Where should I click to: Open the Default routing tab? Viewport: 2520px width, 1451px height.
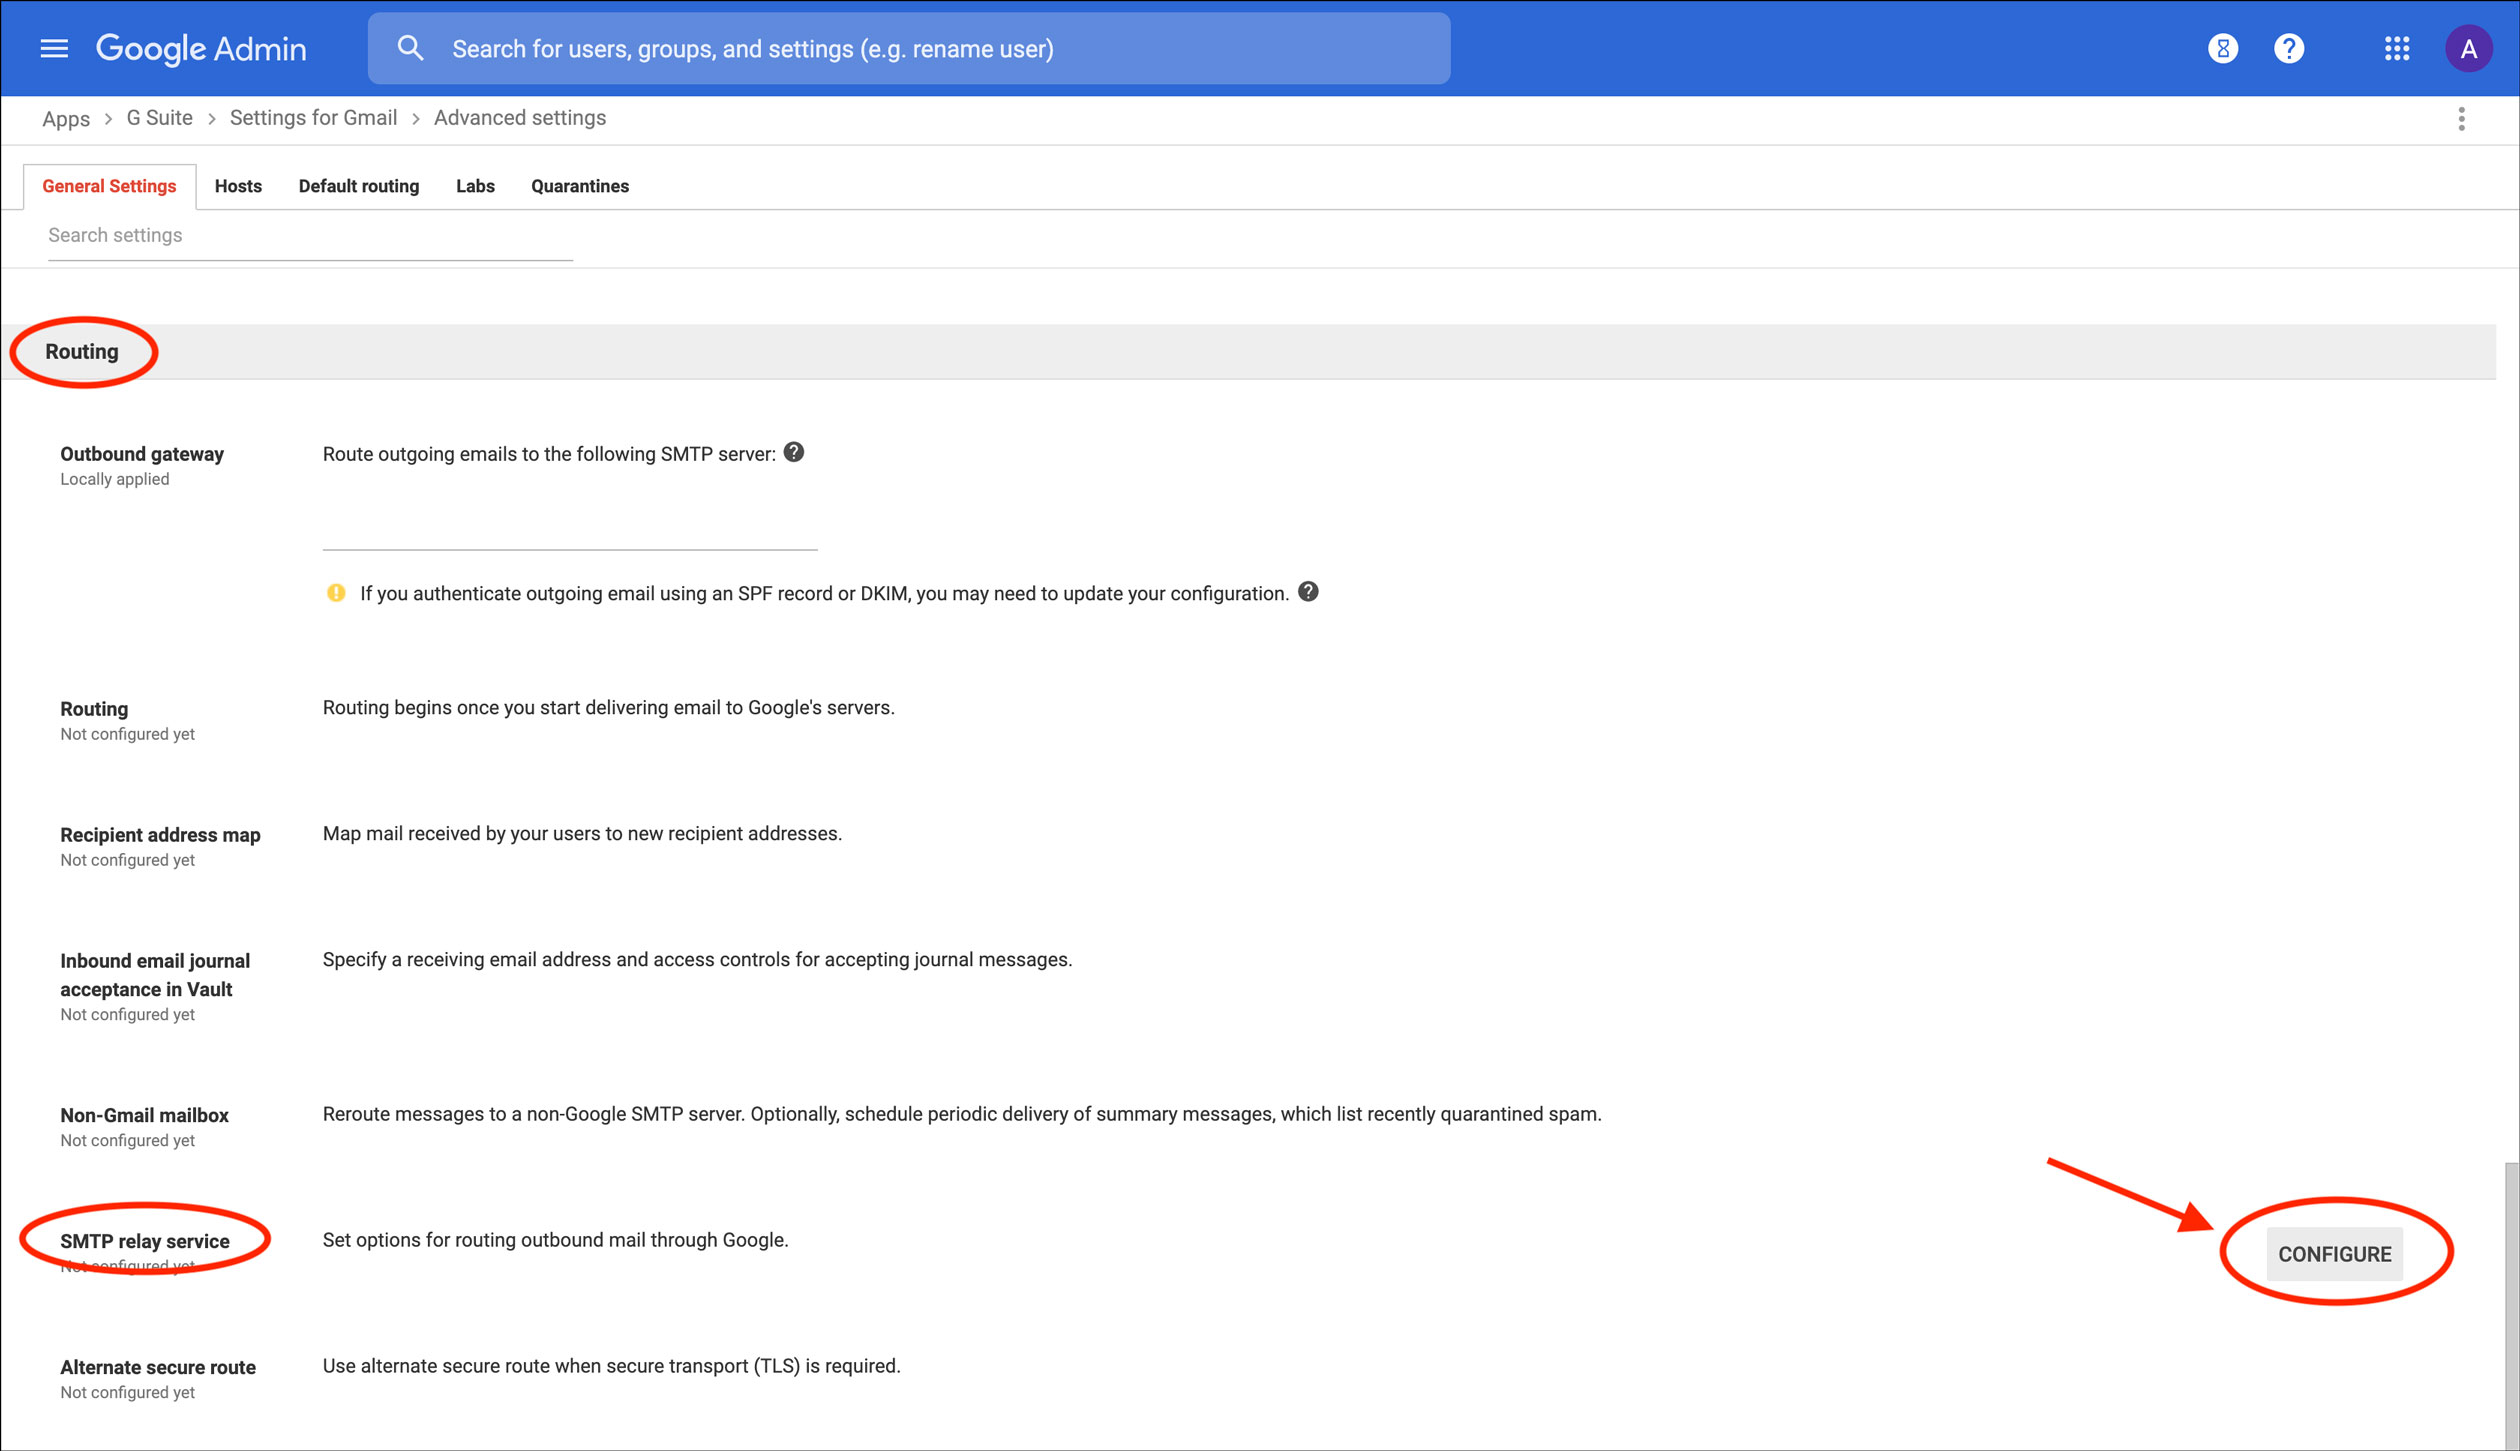coord(358,186)
